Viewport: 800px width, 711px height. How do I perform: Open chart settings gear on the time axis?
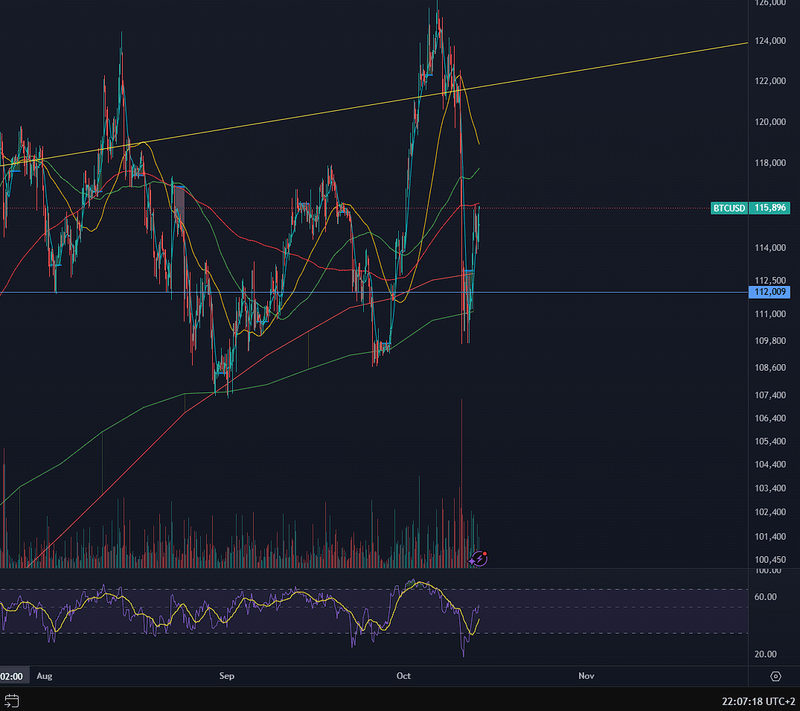776,676
